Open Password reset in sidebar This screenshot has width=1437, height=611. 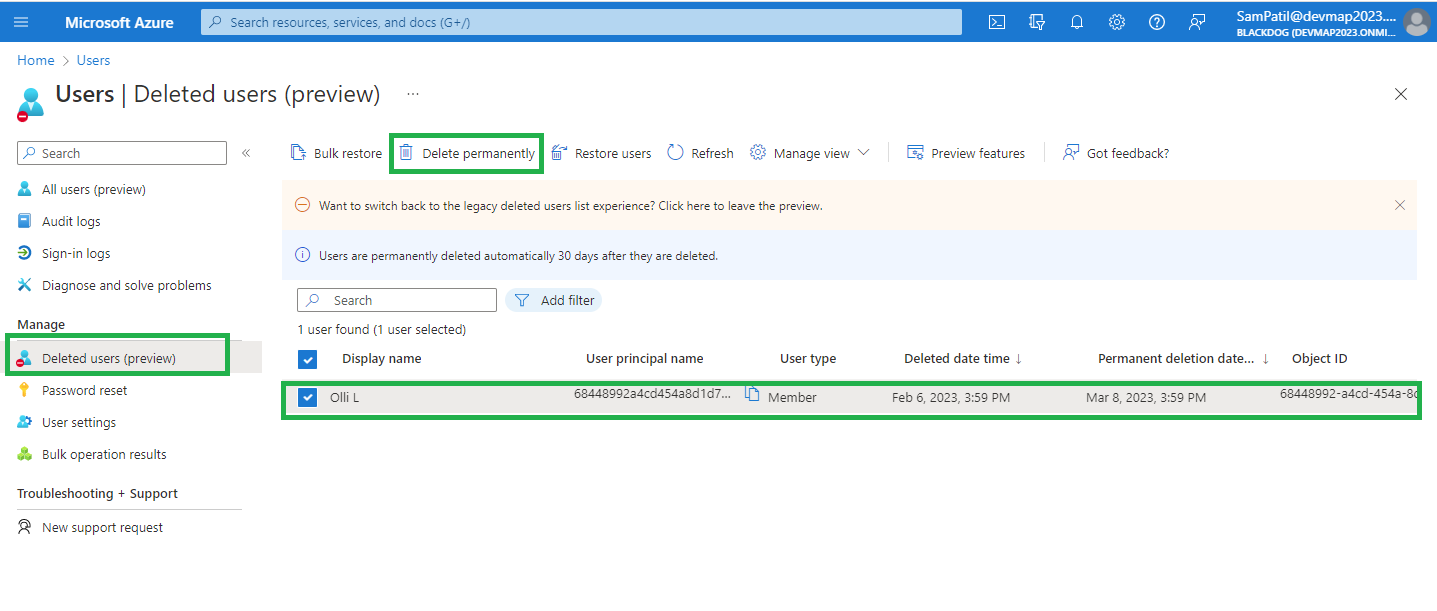84,390
